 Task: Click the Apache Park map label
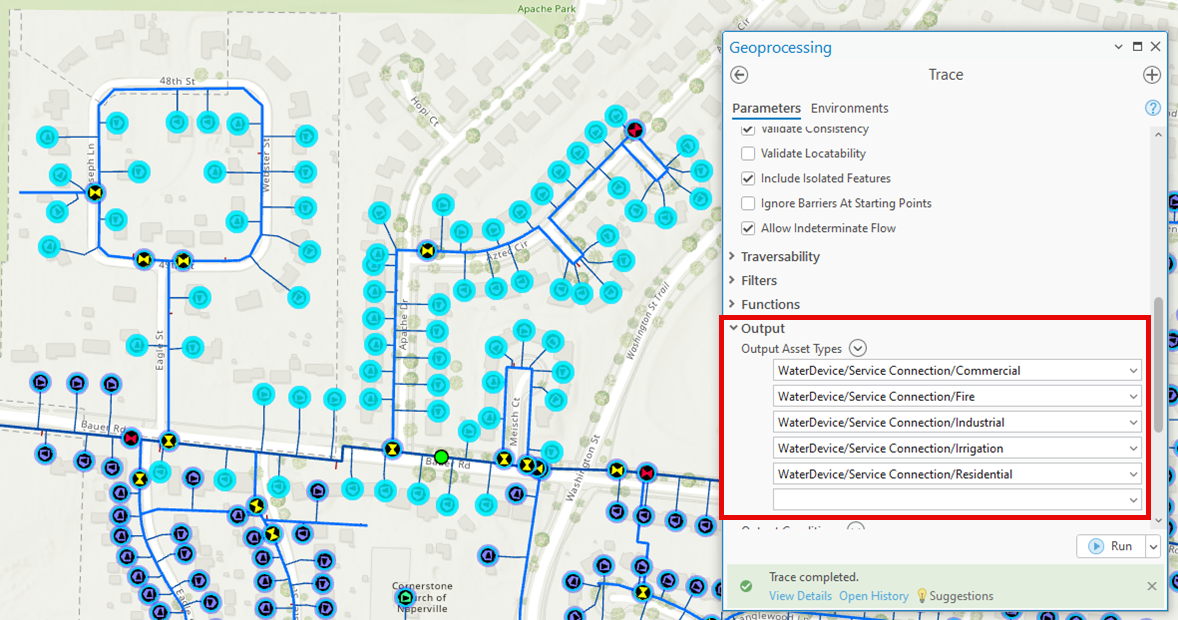click(x=547, y=9)
